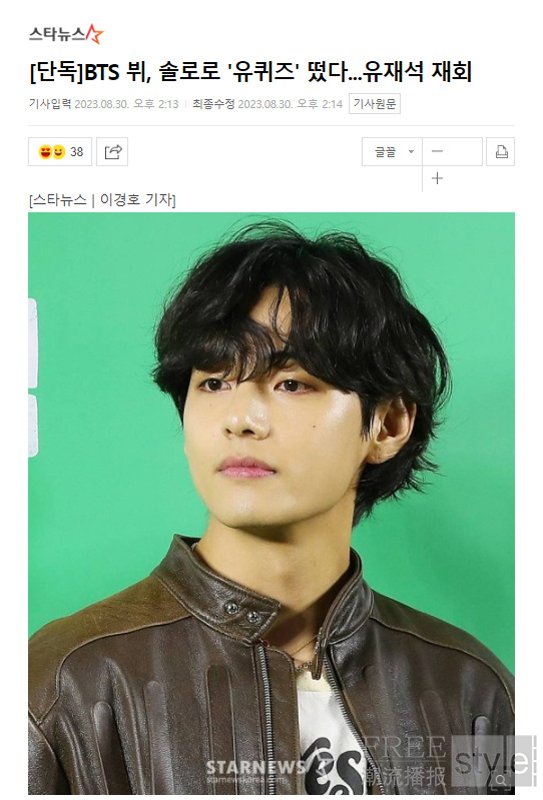Click the STARNEWS watermark on the photo
The image size is (543, 800).
click(x=255, y=768)
